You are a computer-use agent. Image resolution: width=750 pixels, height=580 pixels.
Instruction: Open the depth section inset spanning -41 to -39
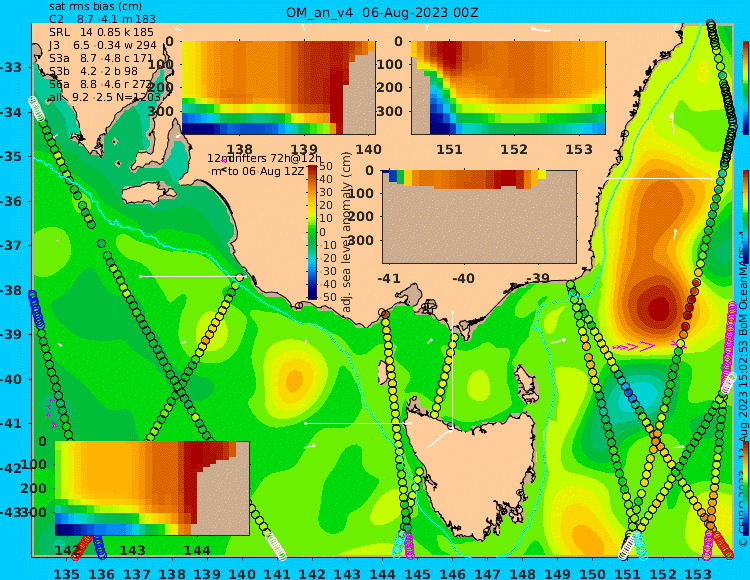point(479,217)
